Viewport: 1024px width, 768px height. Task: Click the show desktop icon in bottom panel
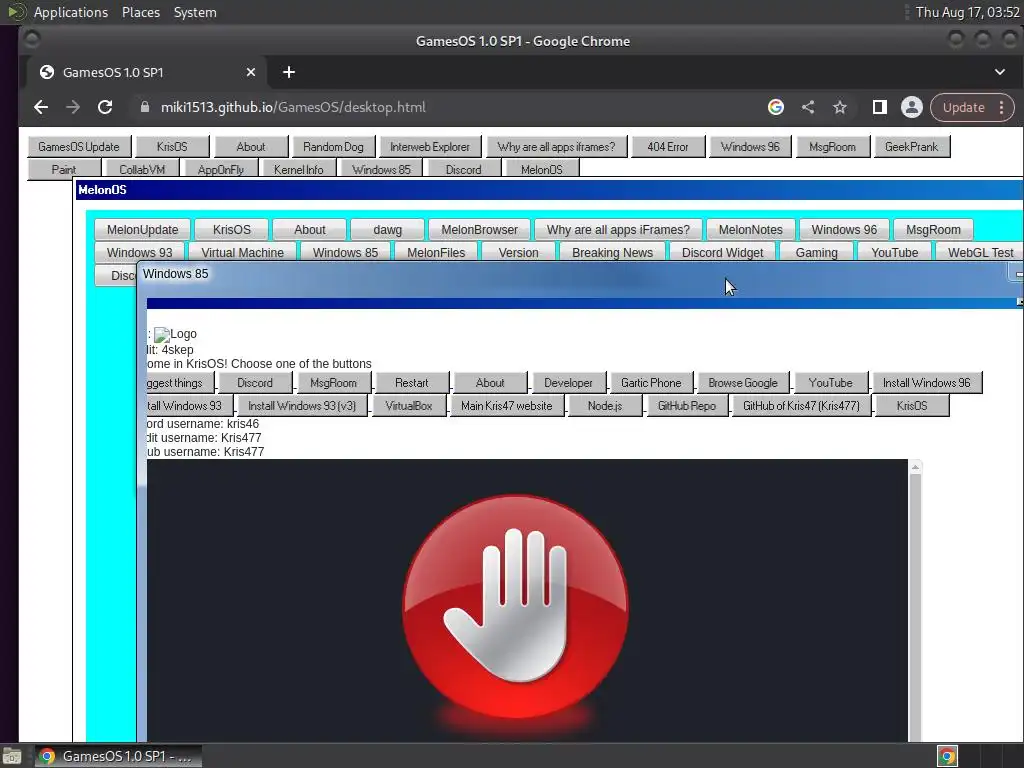pyautogui.click(x=12, y=756)
